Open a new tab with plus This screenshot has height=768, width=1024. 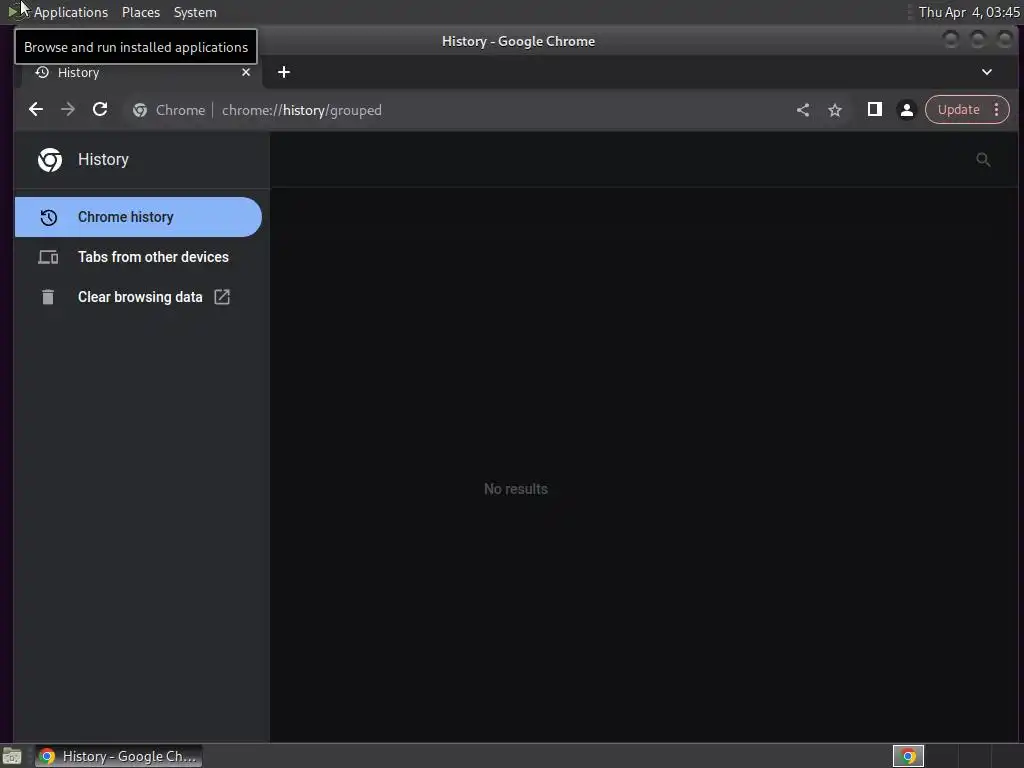click(283, 72)
